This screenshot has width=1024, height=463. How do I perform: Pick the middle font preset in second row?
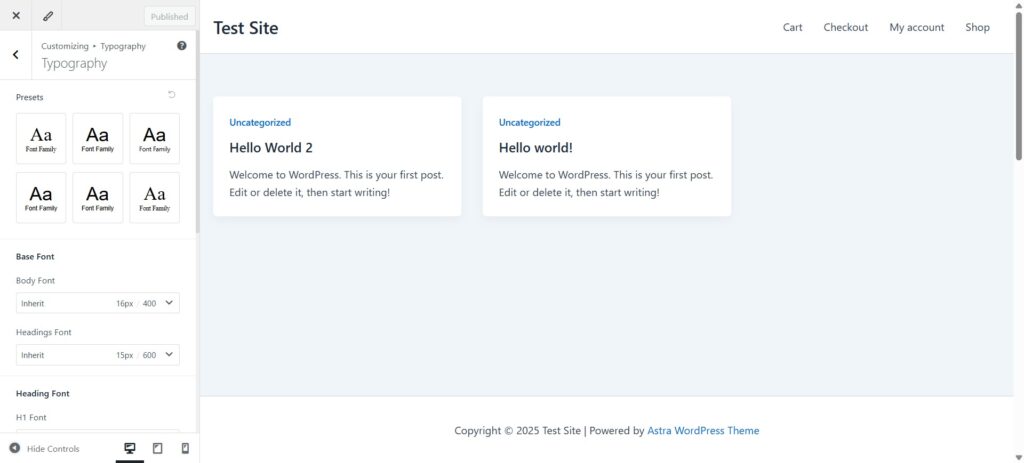pyautogui.click(x=98, y=197)
